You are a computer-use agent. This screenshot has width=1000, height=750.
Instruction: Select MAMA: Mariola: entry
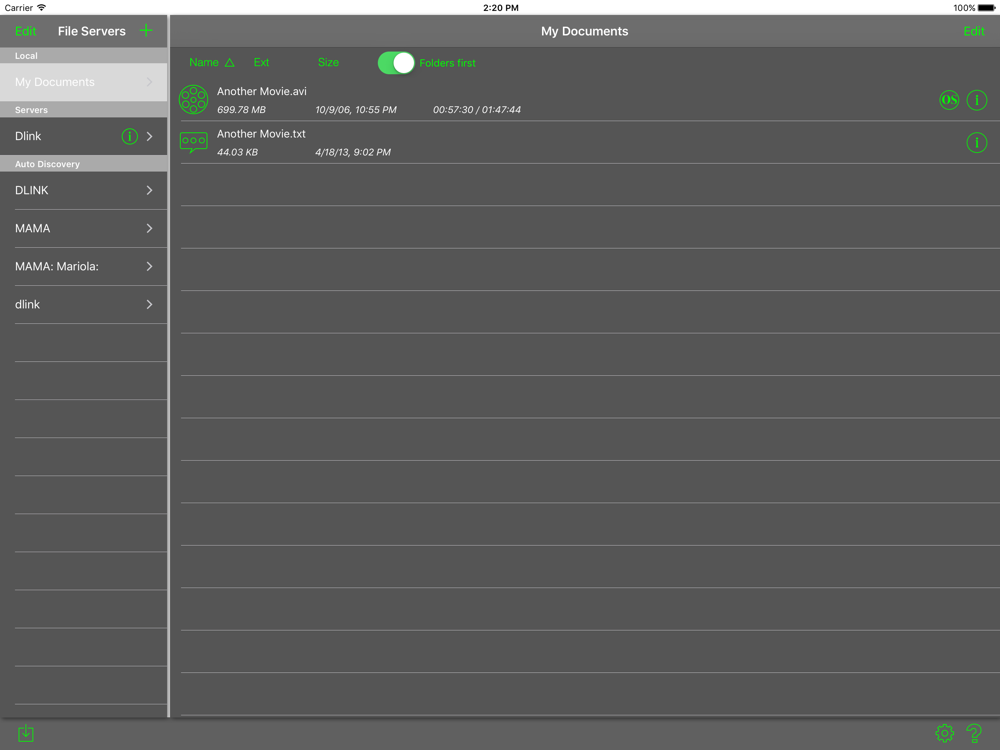84,267
